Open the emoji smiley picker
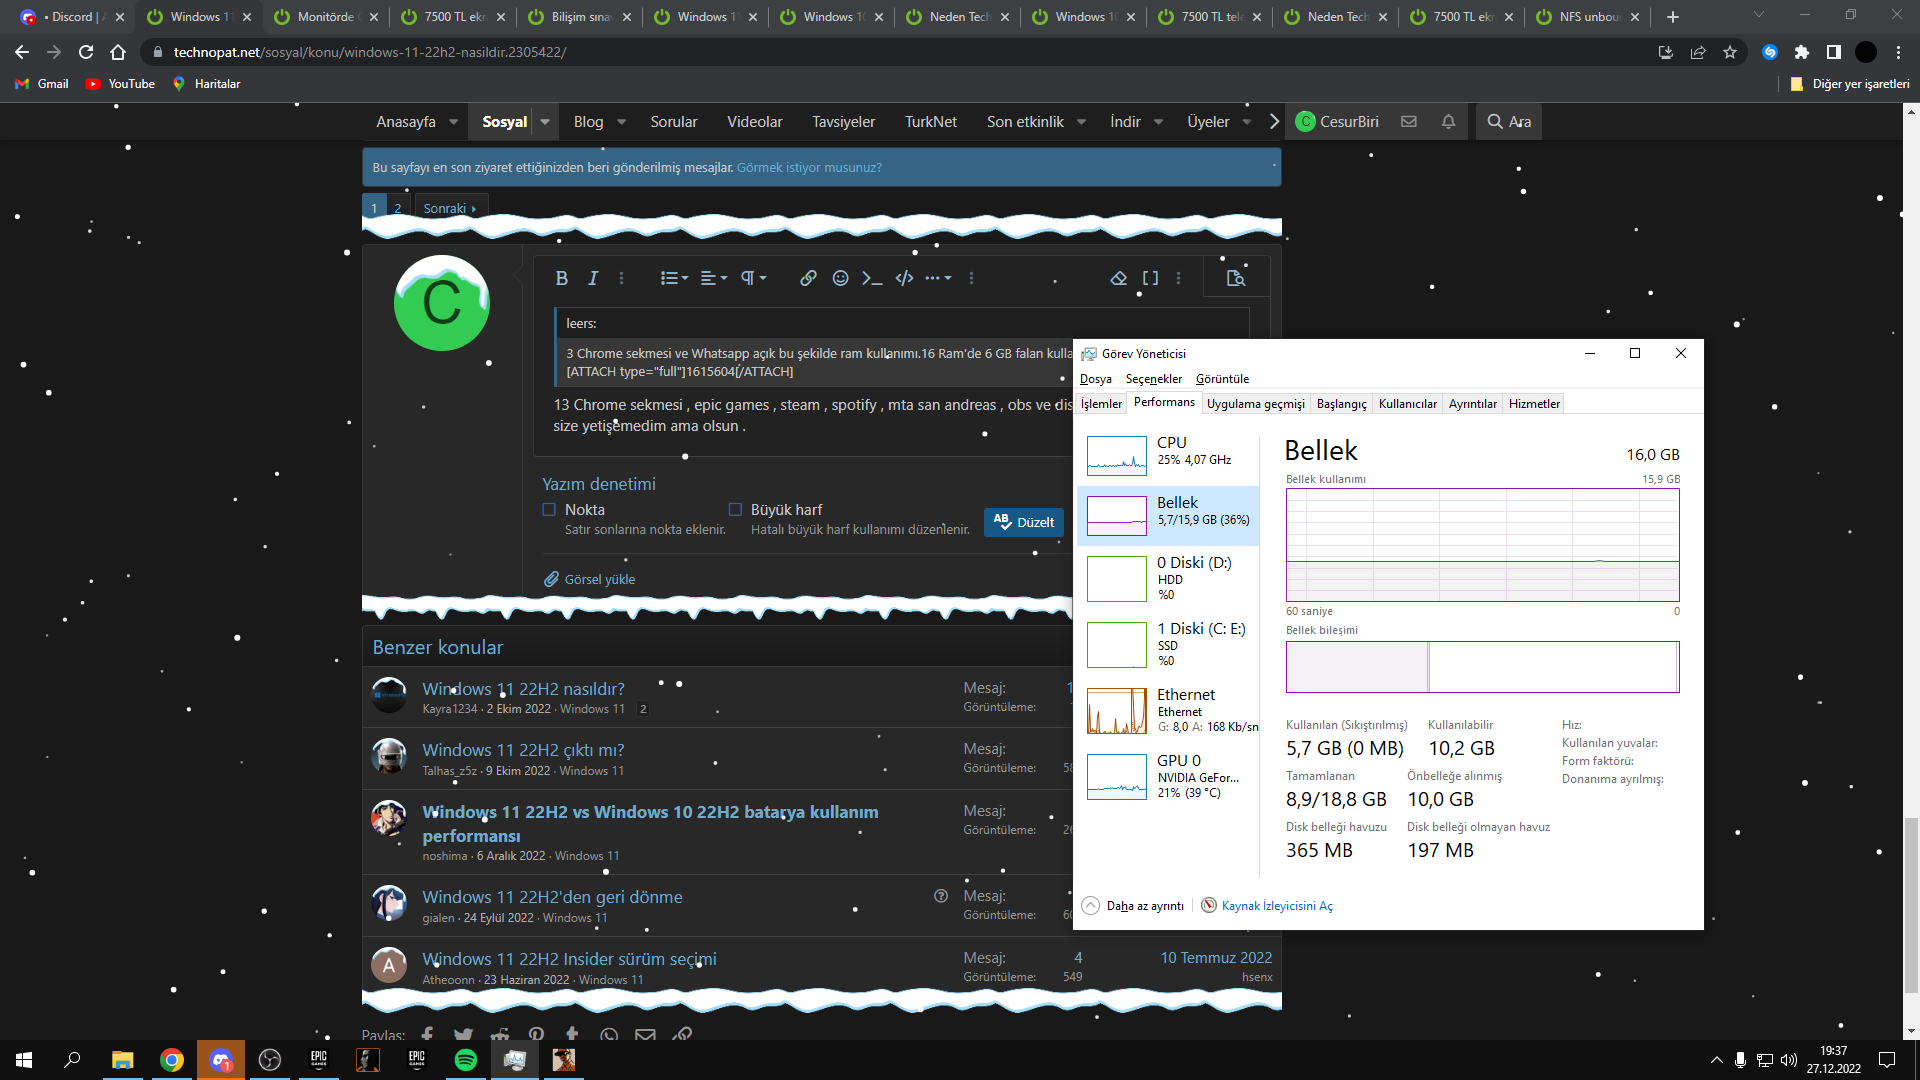This screenshot has height=1080, width=1920. (x=840, y=278)
